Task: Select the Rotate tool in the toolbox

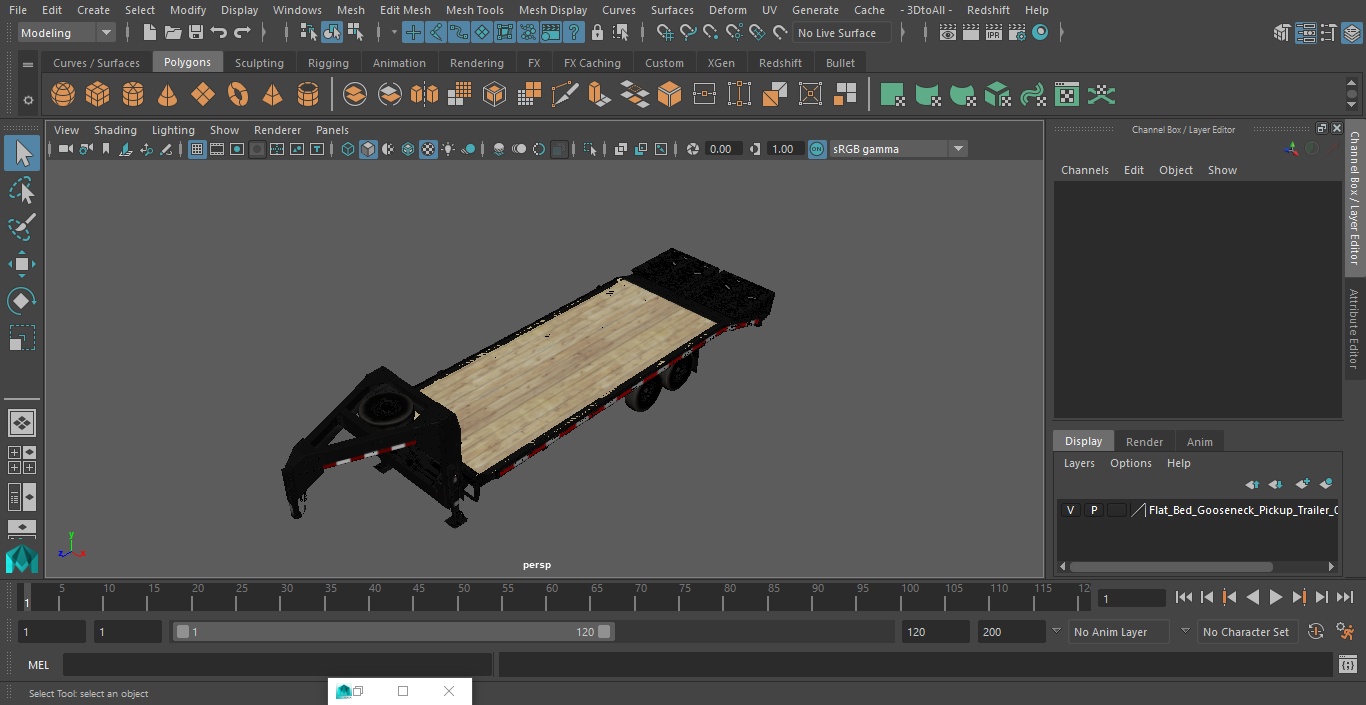Action: click(x=22, y=301)
